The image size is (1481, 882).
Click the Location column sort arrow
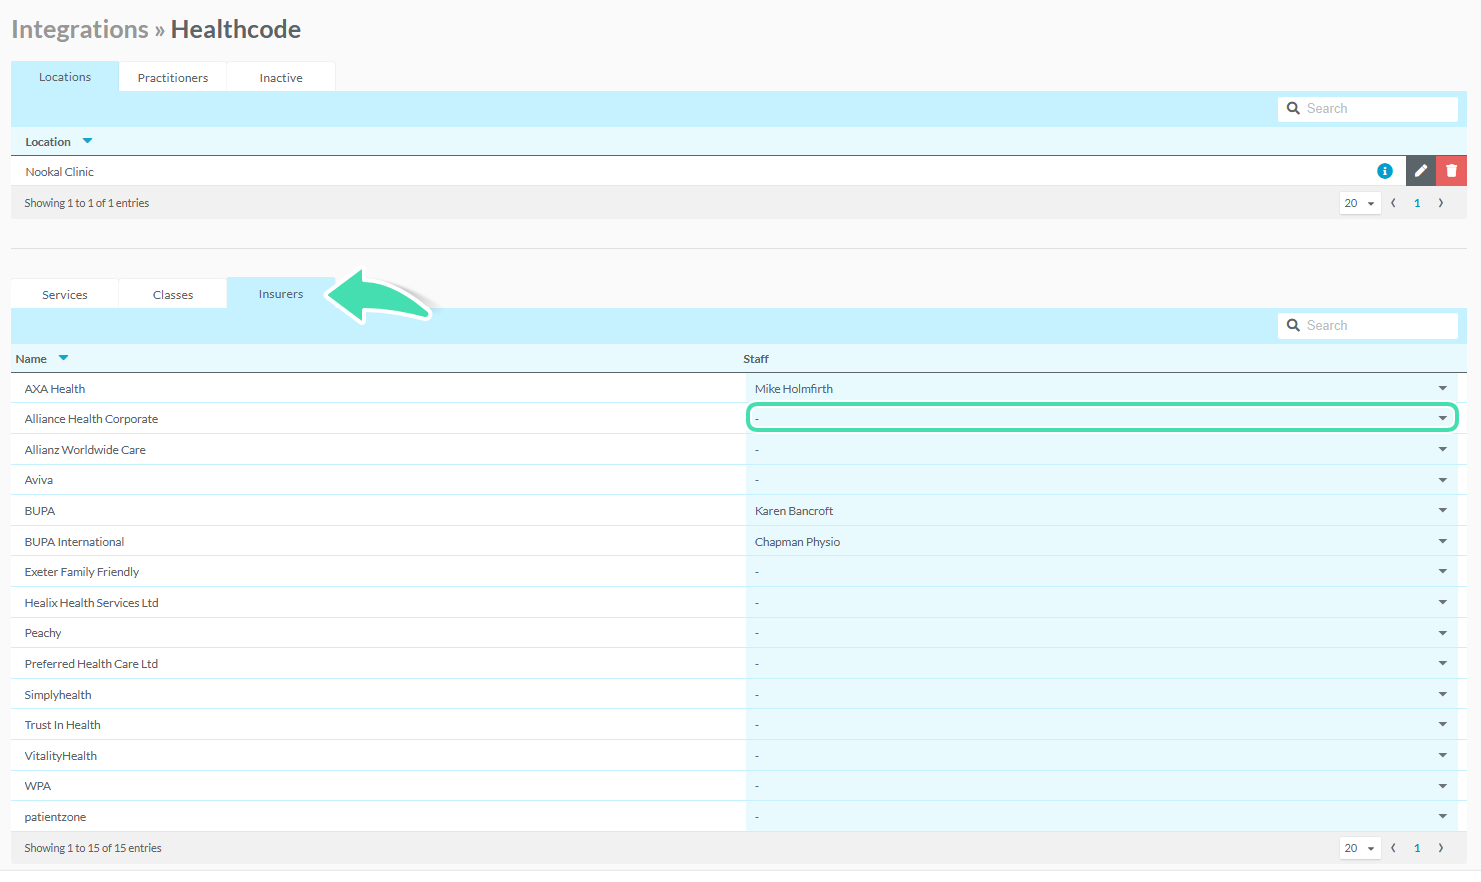click(x=87, y=141)
